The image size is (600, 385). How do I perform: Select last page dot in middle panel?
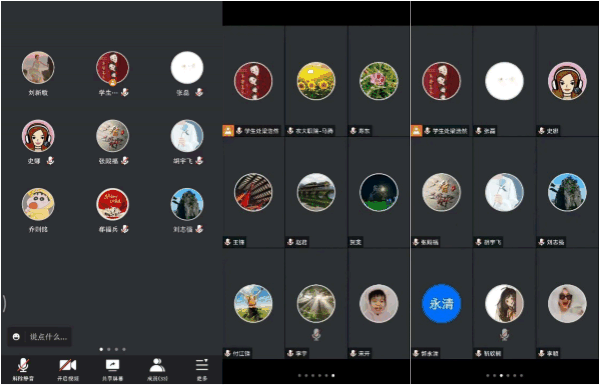click(x=333, y=375)
